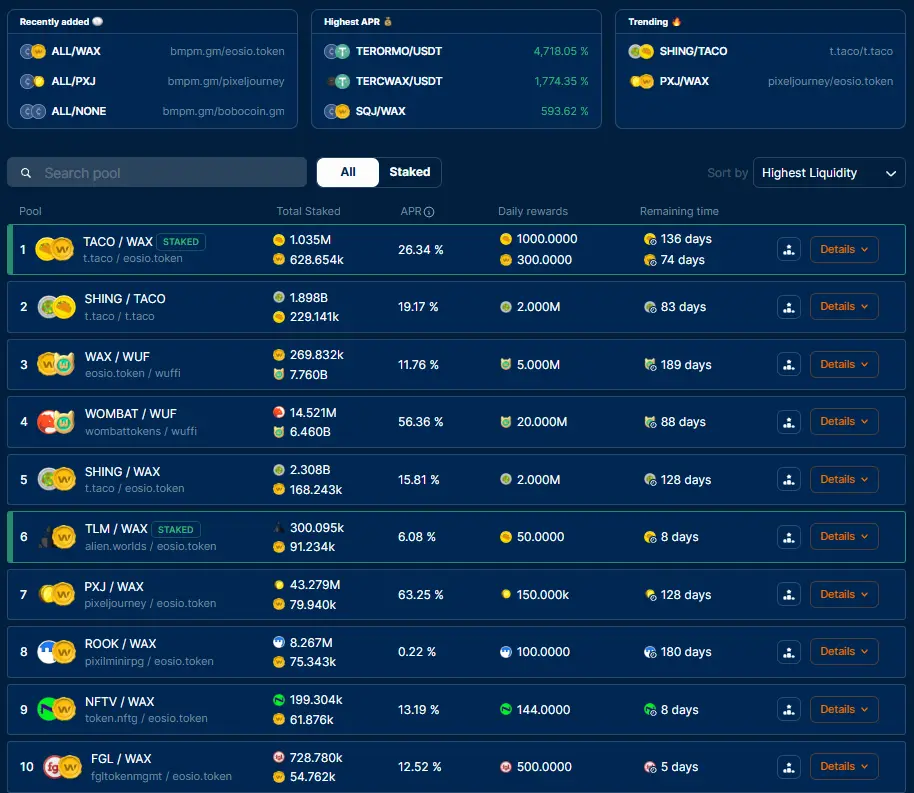Click the 56.36 % APR value

click(421, 422)
